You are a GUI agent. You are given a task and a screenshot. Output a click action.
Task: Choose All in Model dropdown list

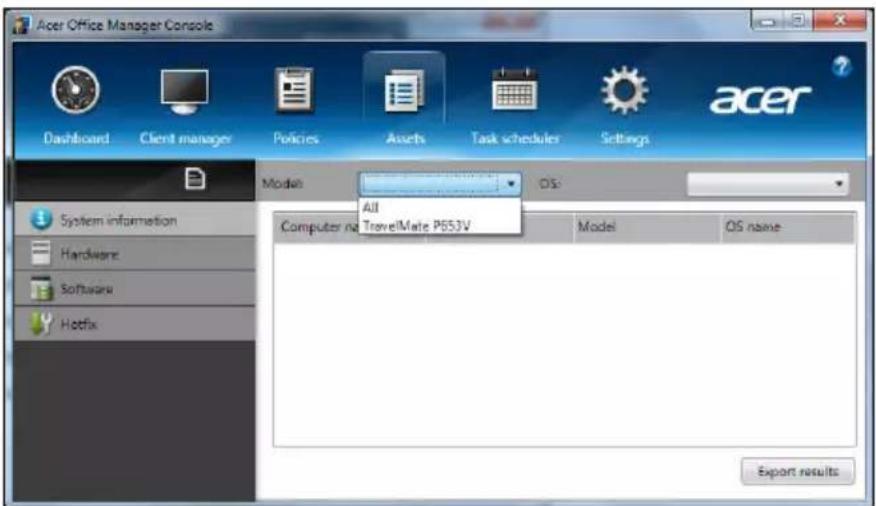pos(439,207)
